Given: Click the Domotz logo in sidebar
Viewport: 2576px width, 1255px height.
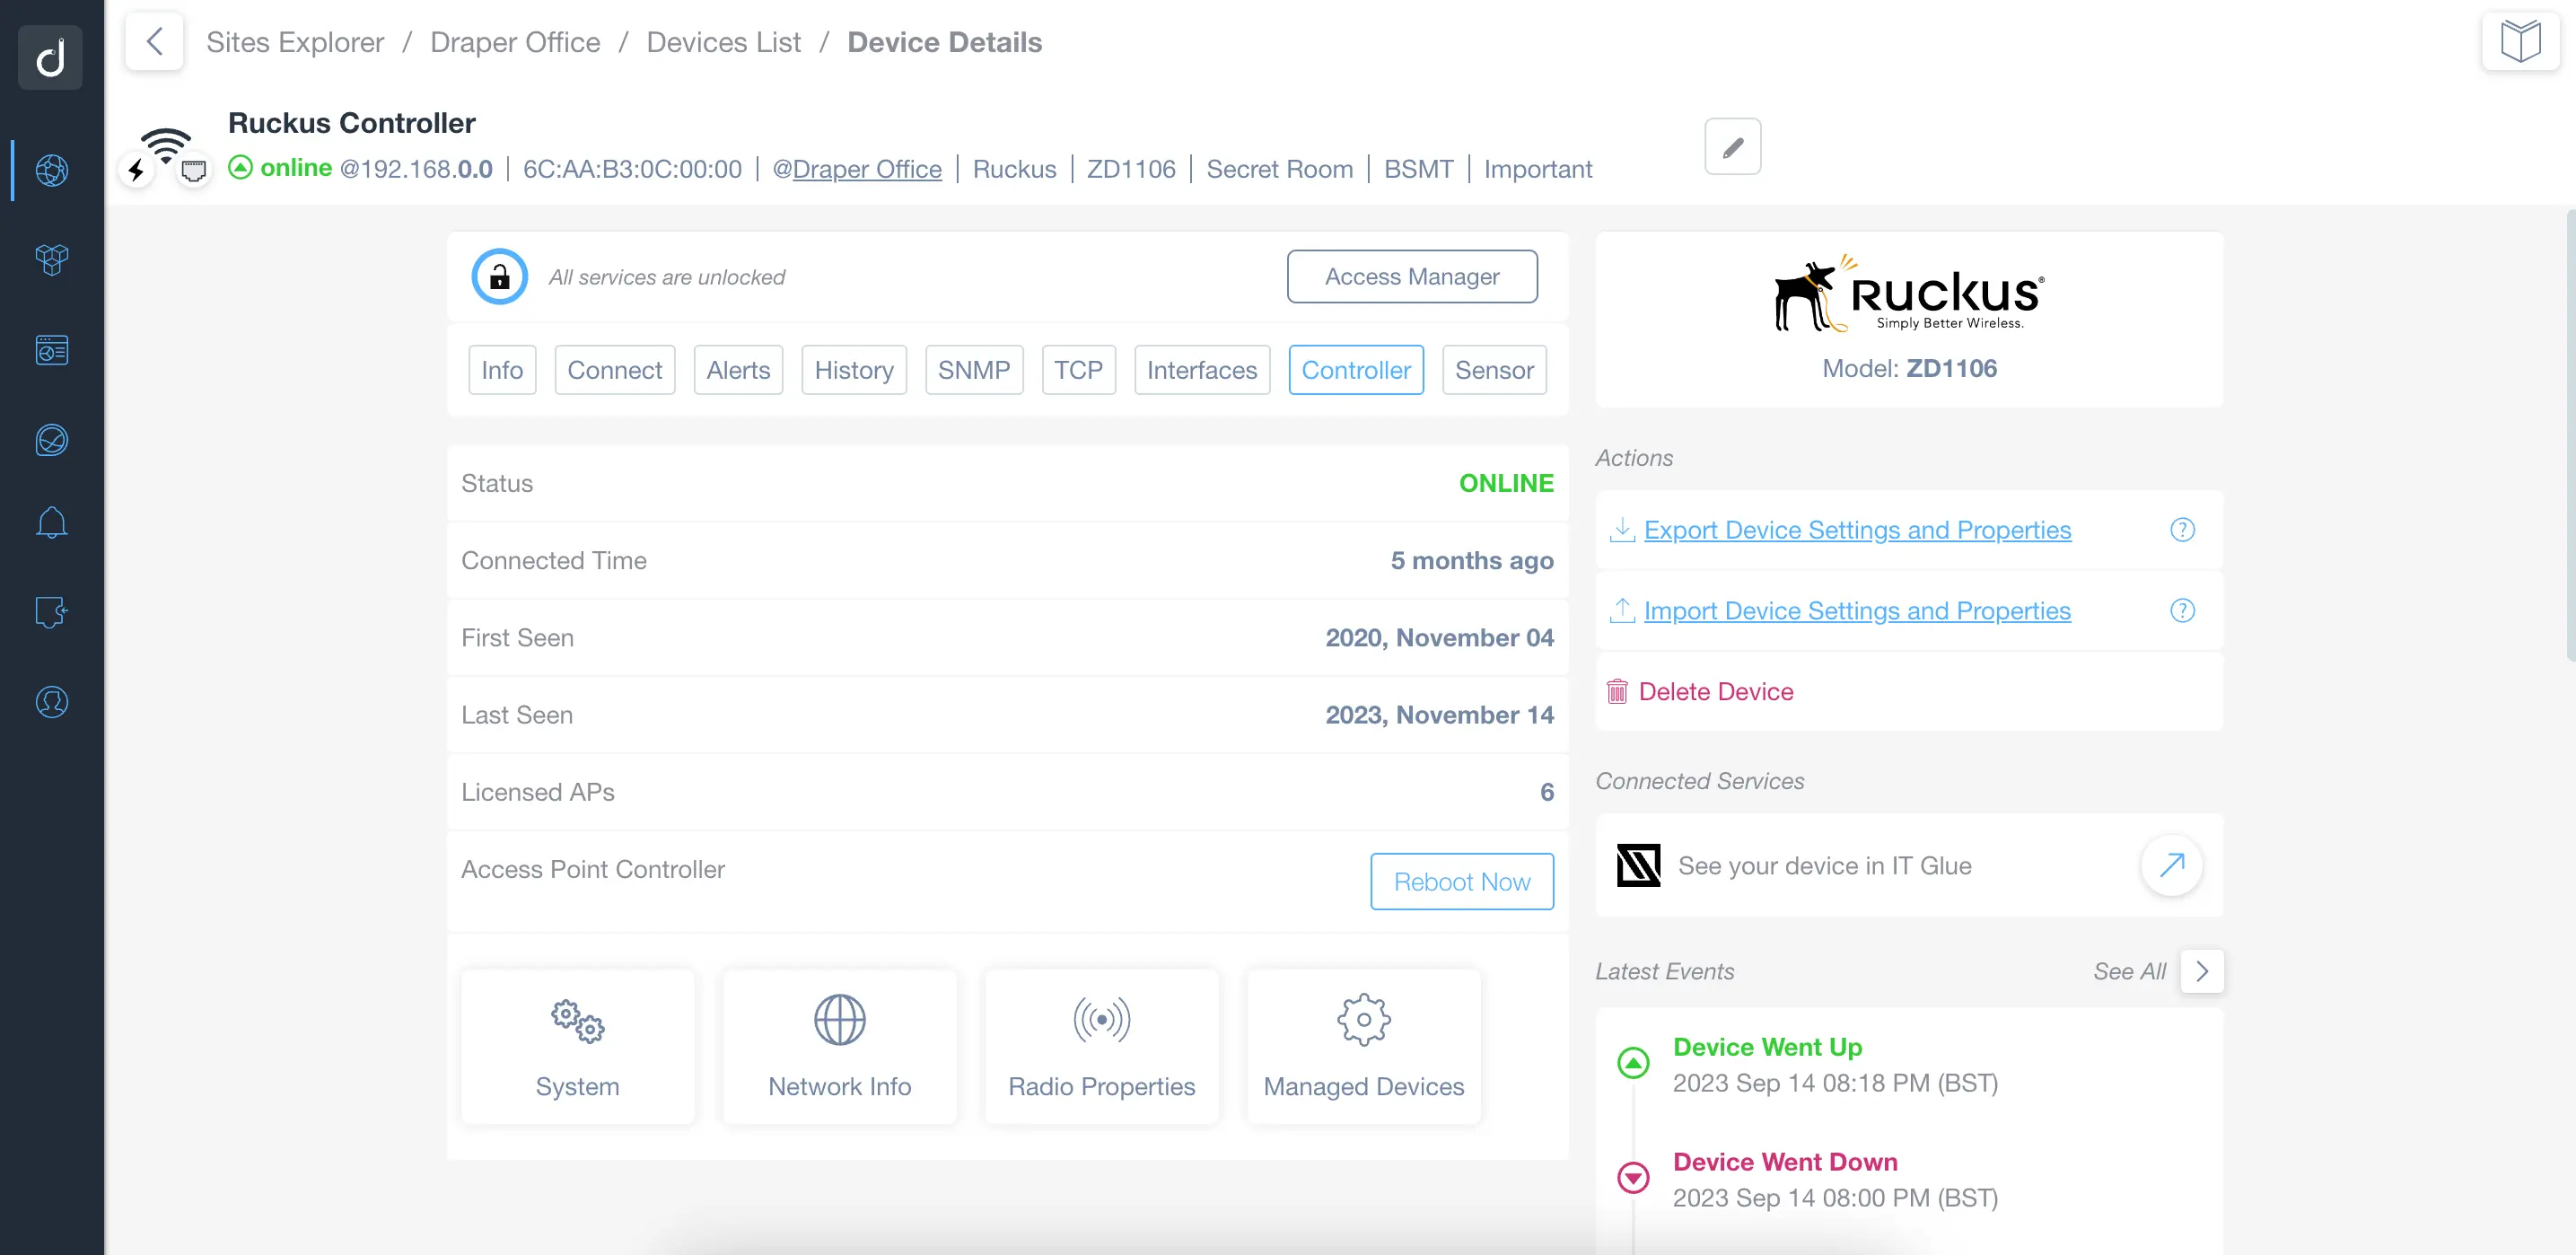Looking at the screenshot, I should (x=51, y=57).
